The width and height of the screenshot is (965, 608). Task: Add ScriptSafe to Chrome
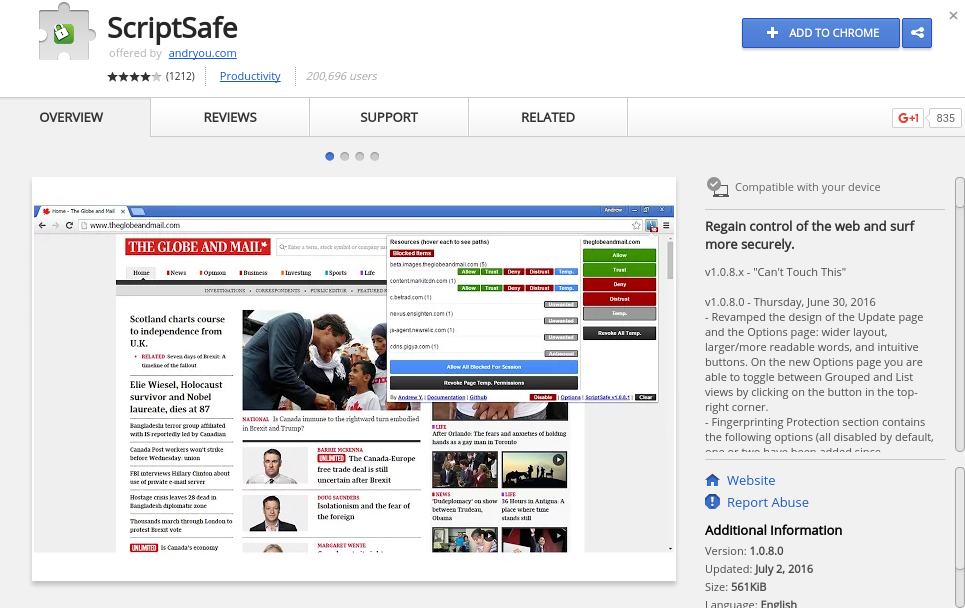point(821,33)
